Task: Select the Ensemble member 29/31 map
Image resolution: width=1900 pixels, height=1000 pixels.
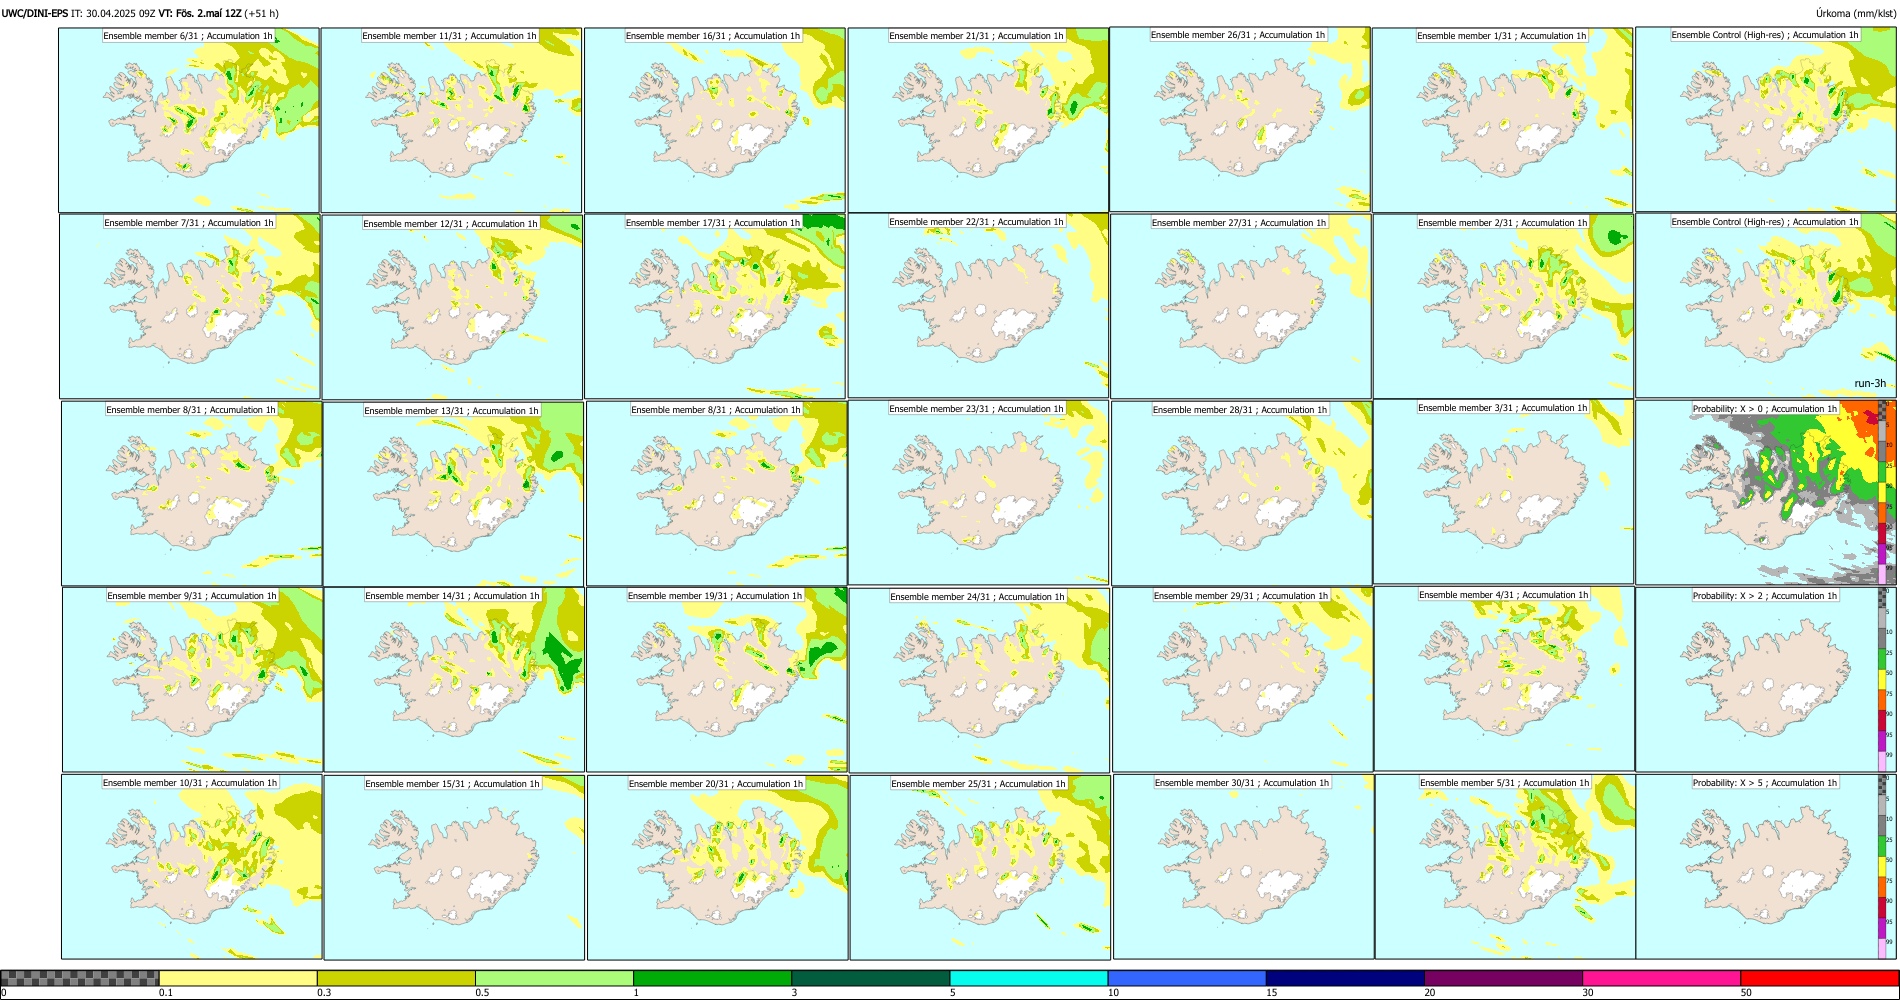Action: [1243, 680]
